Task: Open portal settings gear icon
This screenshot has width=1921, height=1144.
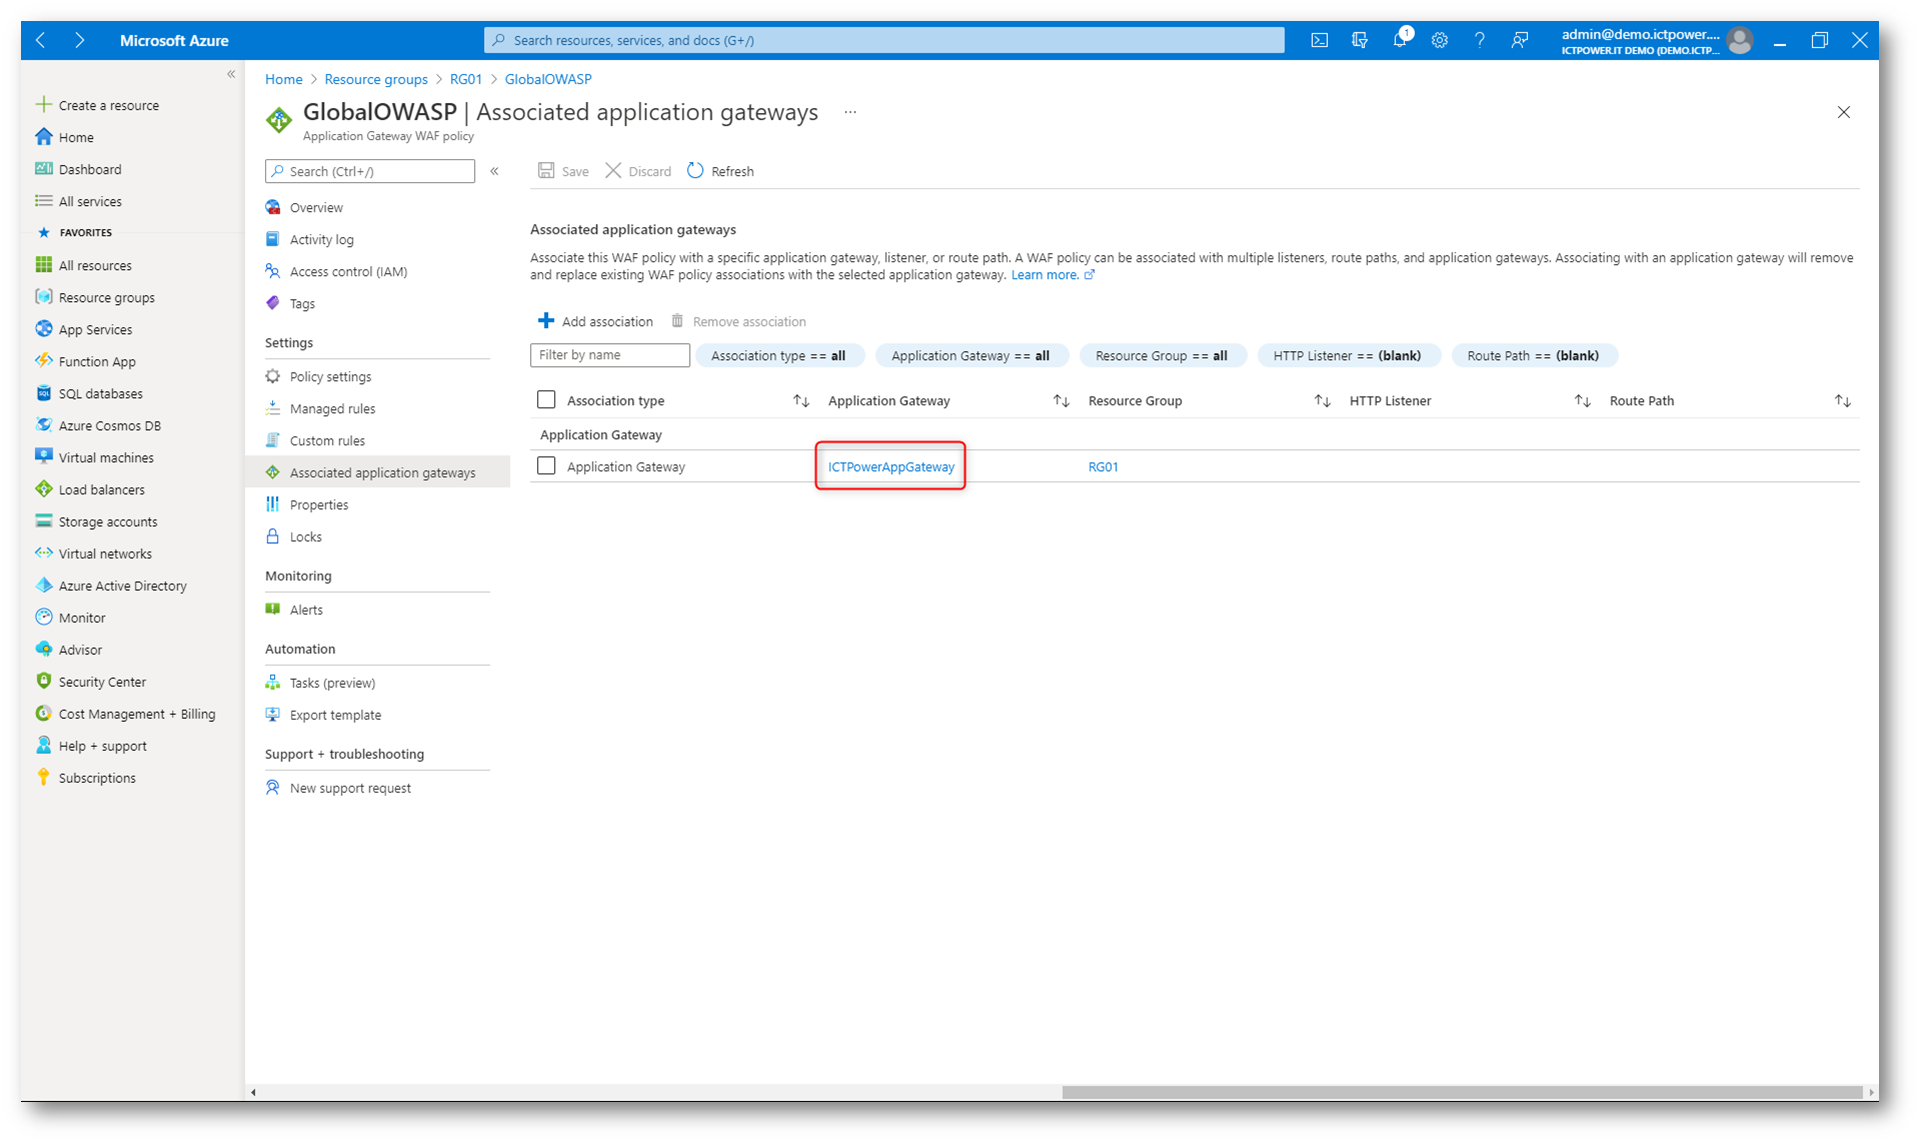Action: [1439, 40]
